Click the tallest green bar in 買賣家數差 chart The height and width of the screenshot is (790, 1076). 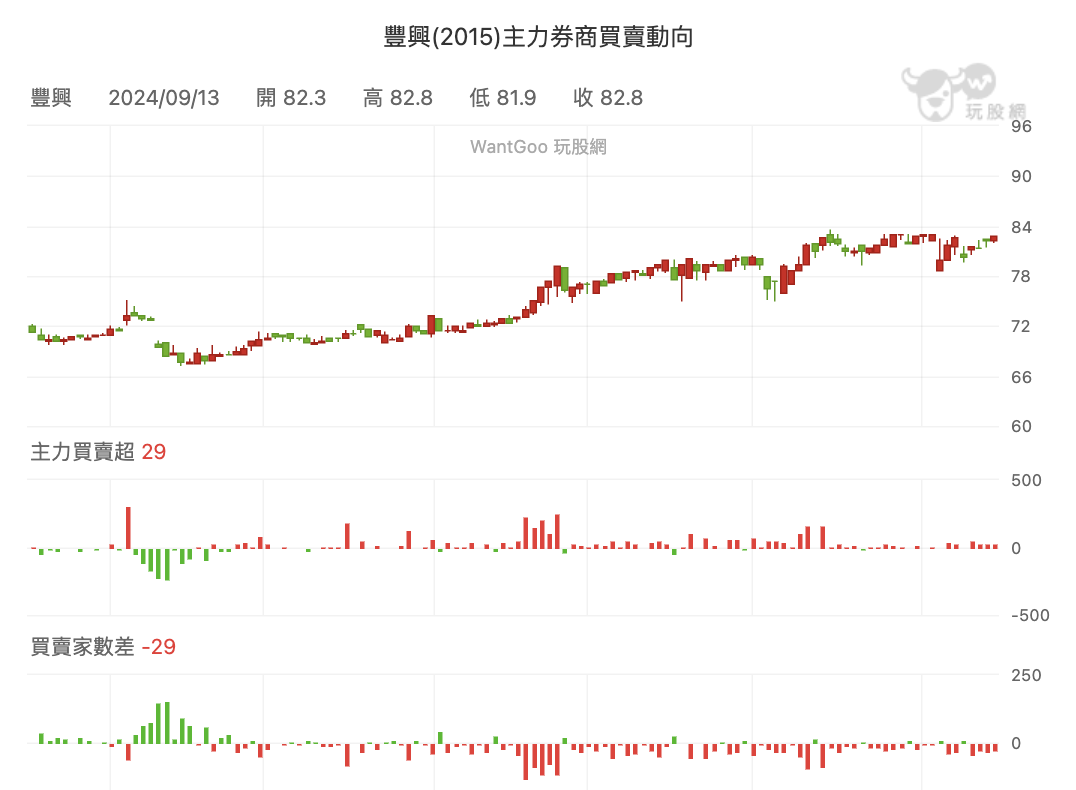167,723
